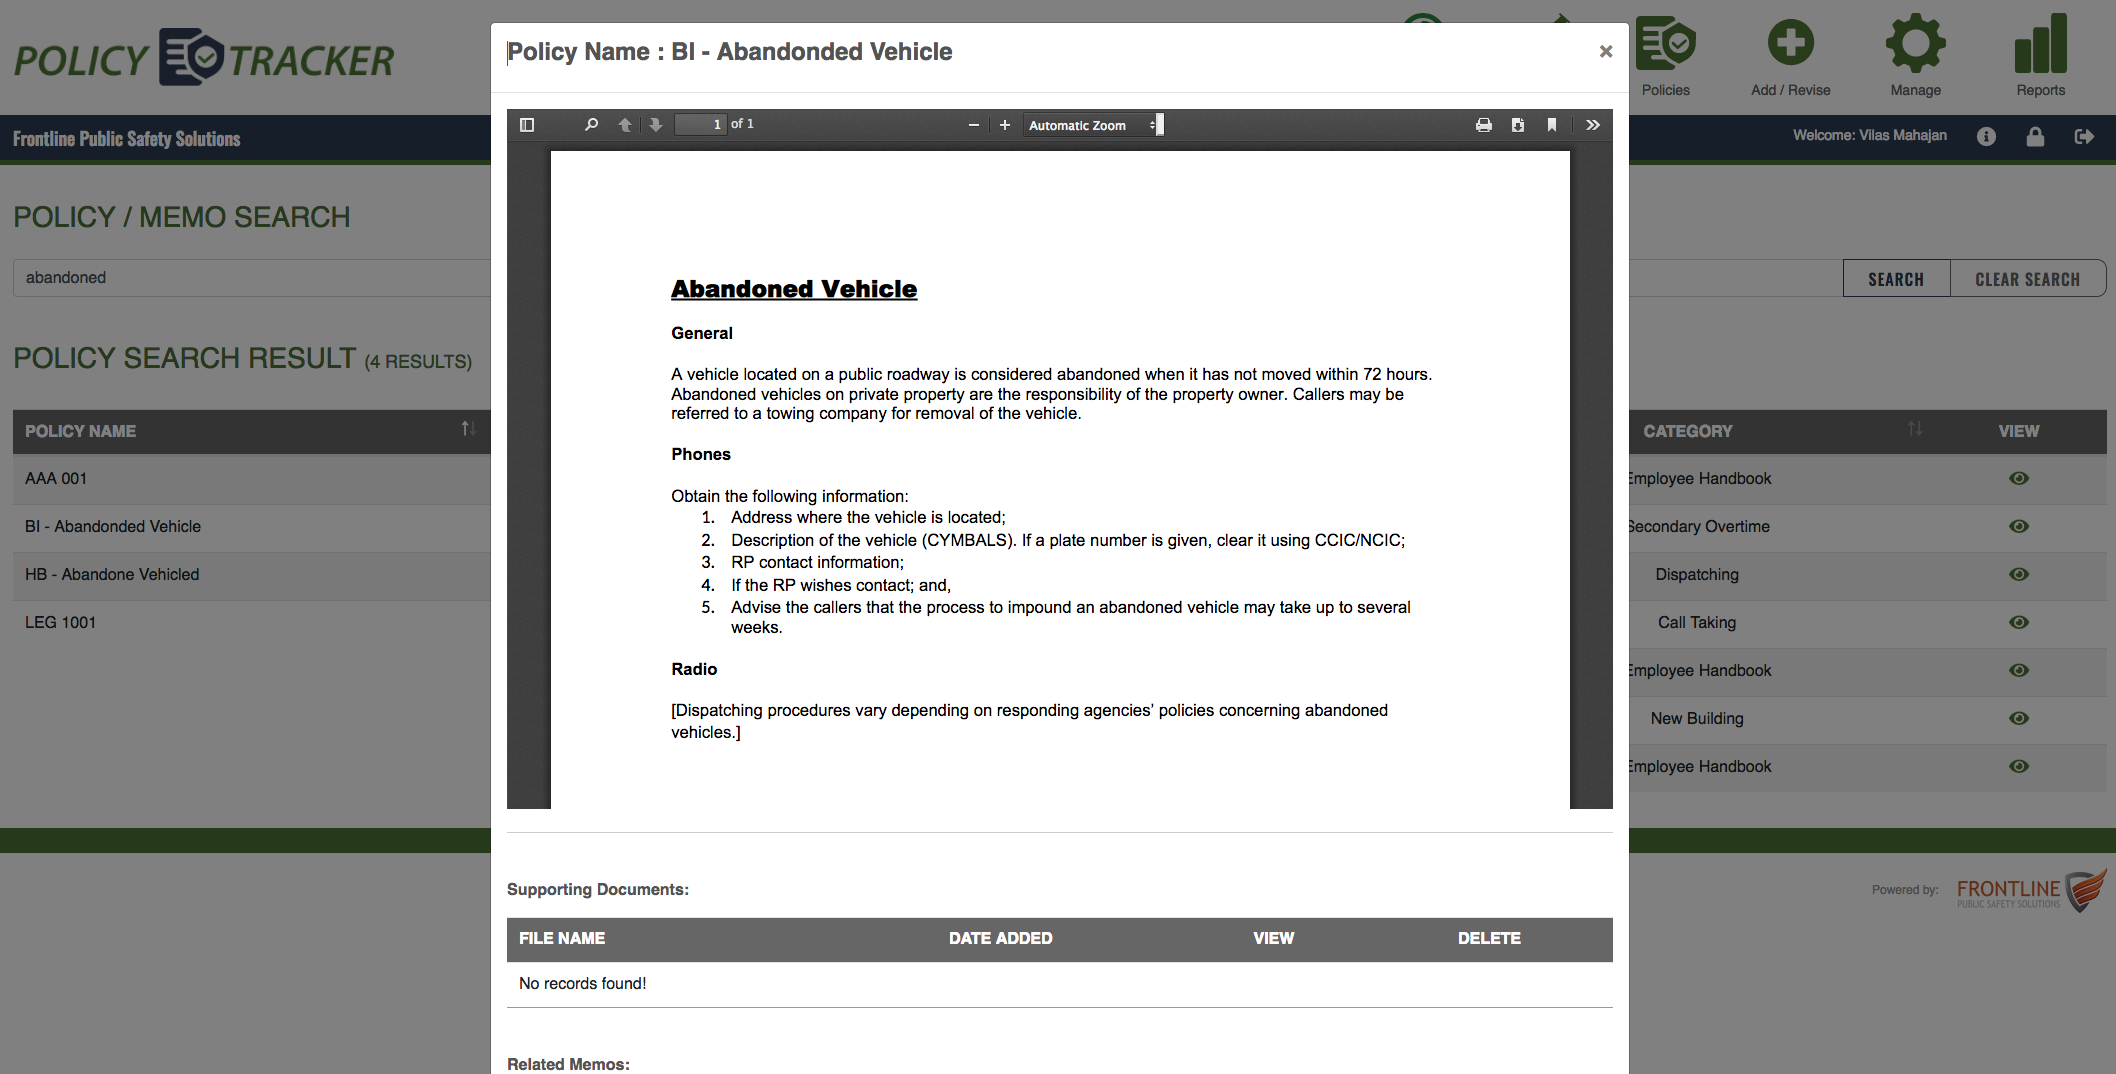Click the logout icon in header
The image size is (2116, 1074).
point(2085,137)
